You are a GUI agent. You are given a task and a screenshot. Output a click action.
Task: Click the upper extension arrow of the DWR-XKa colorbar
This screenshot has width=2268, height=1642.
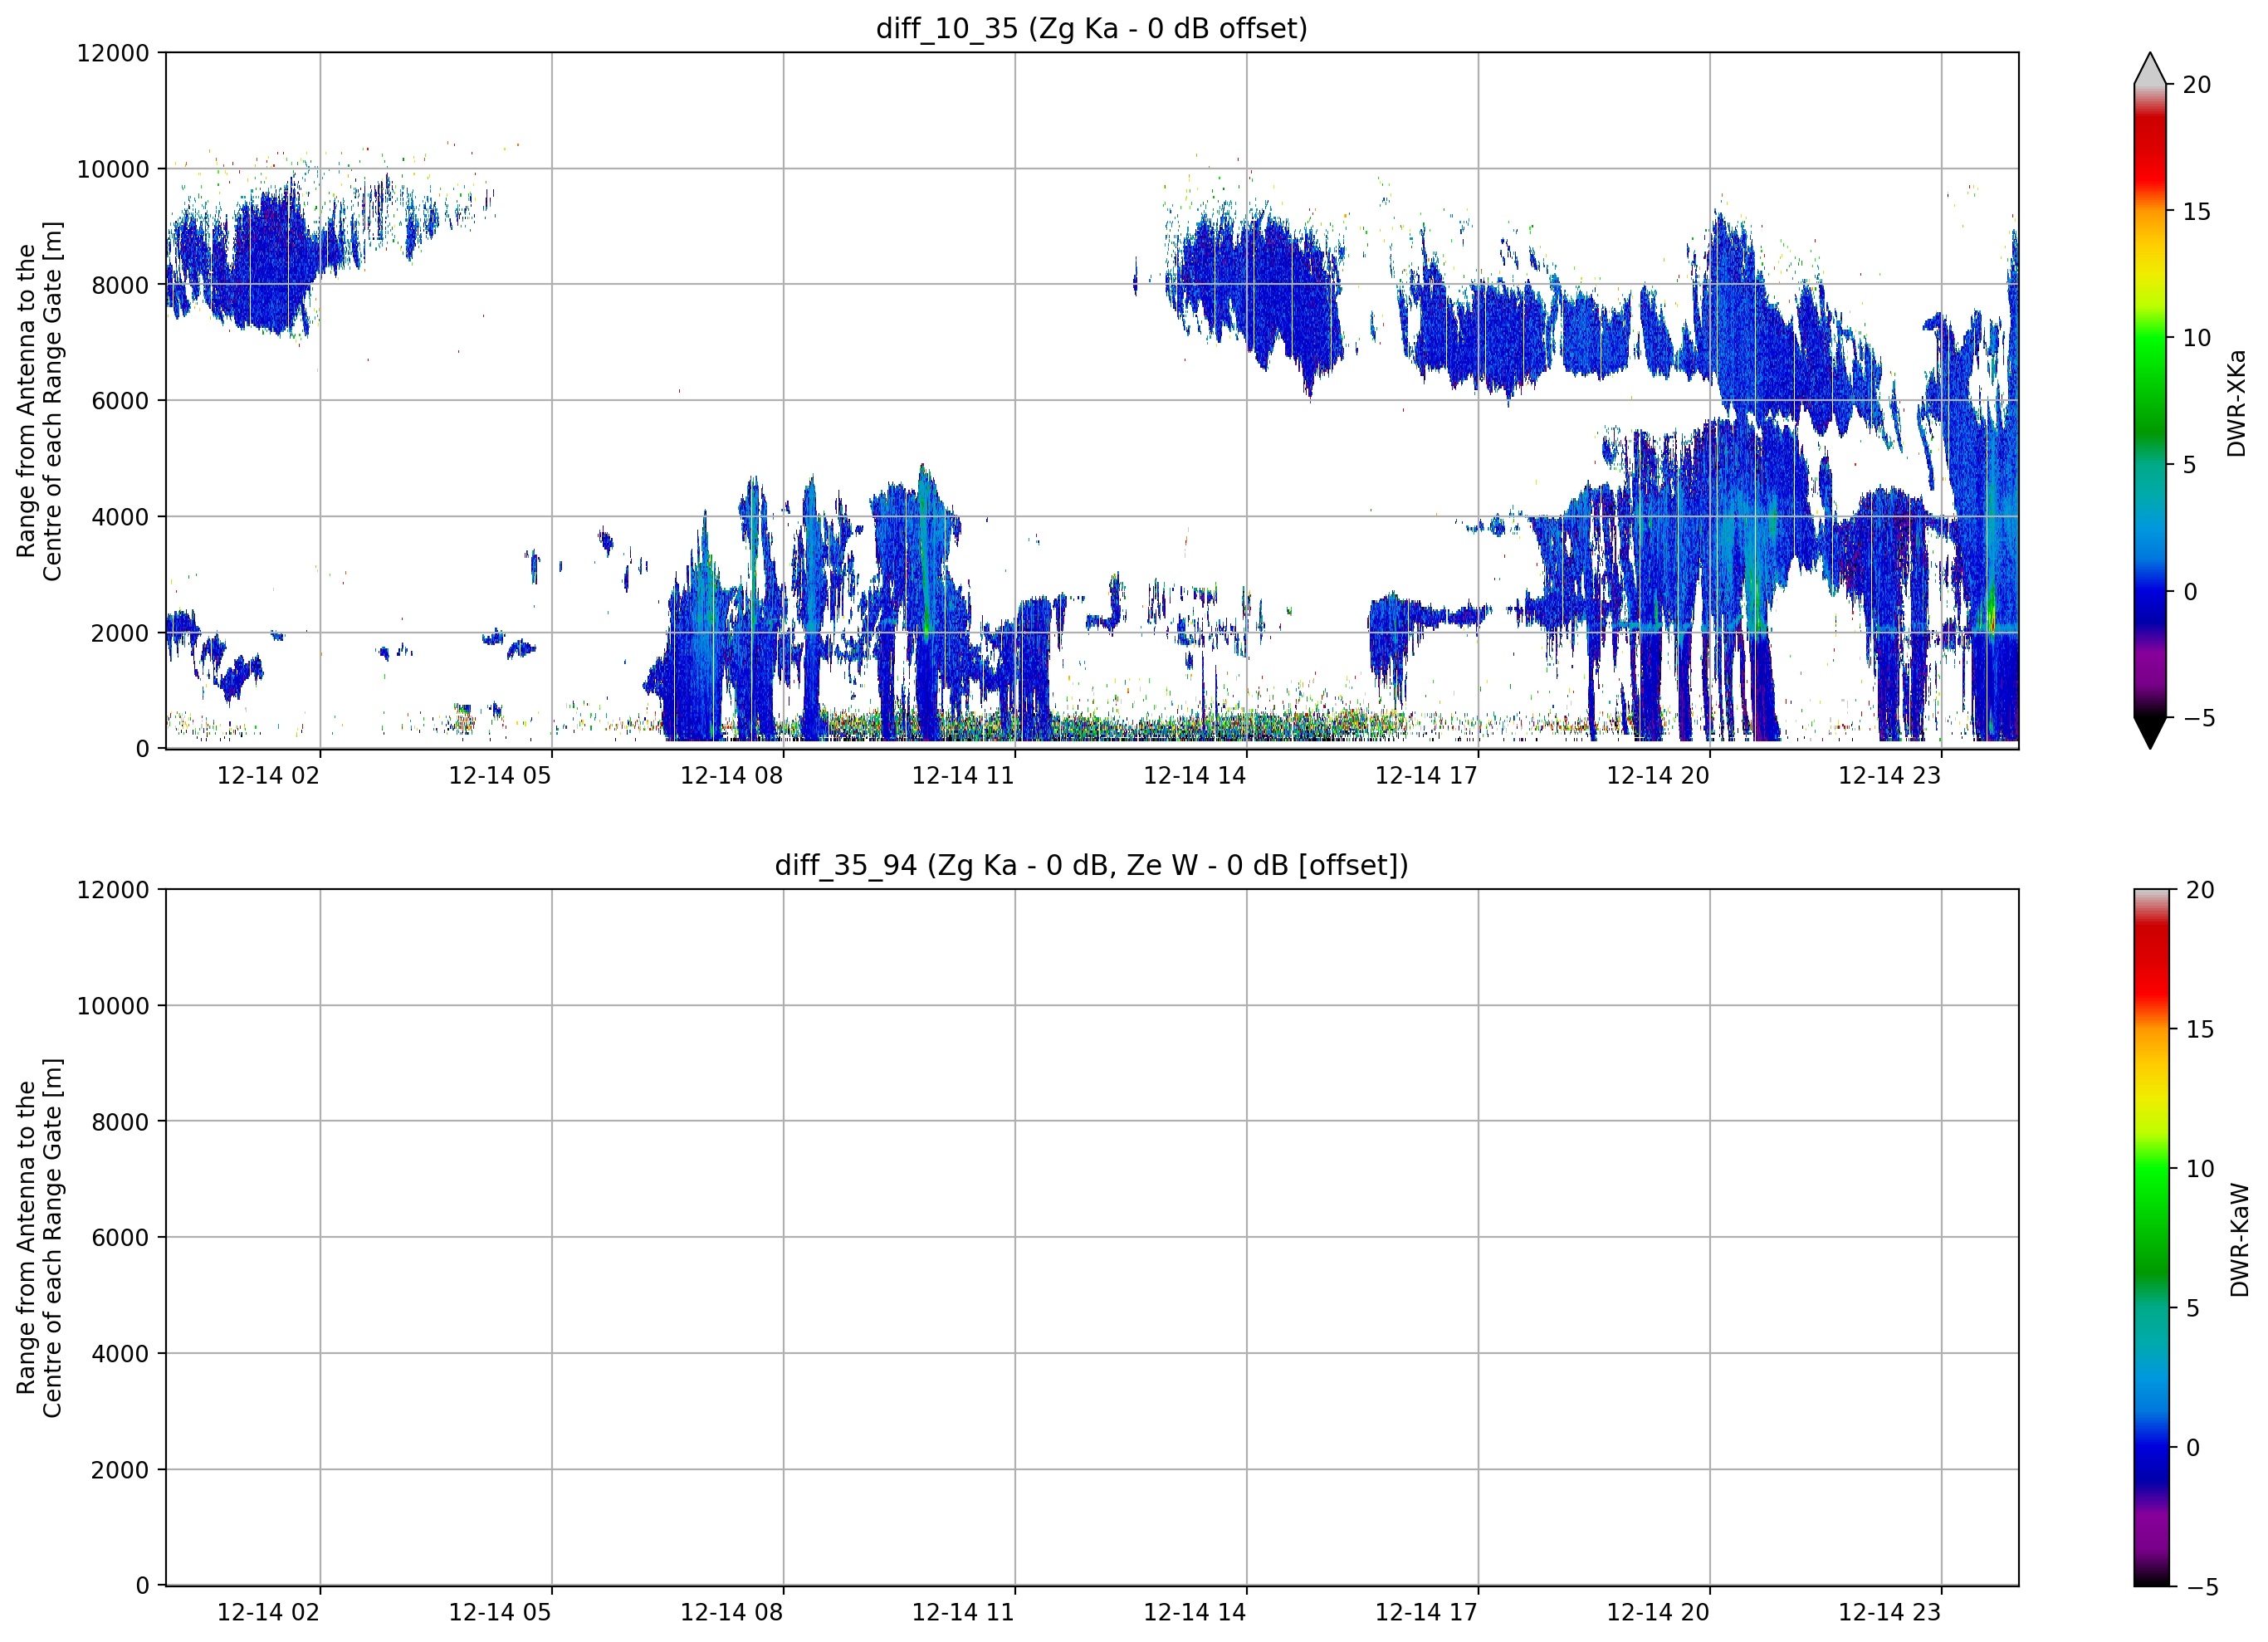point(2150,69)
